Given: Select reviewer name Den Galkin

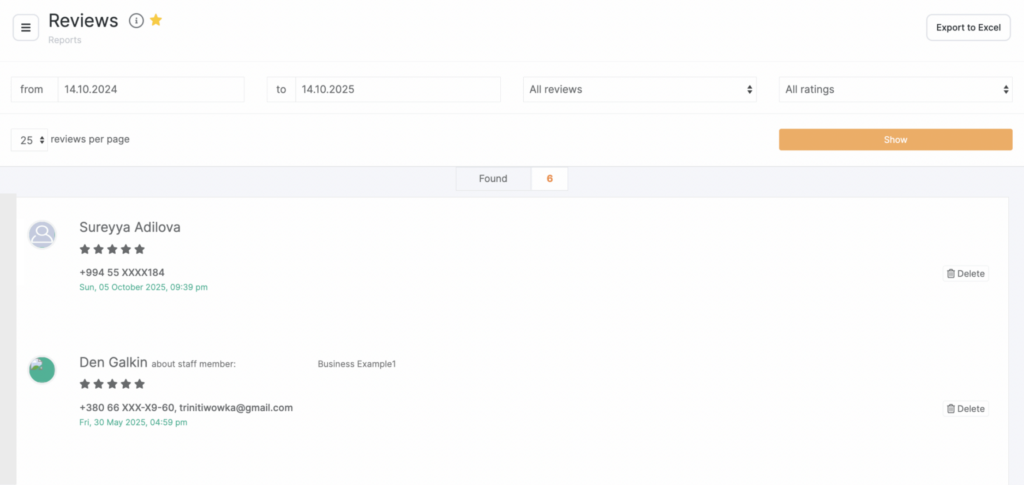Looking at the screenshot, I should [113, 362].
